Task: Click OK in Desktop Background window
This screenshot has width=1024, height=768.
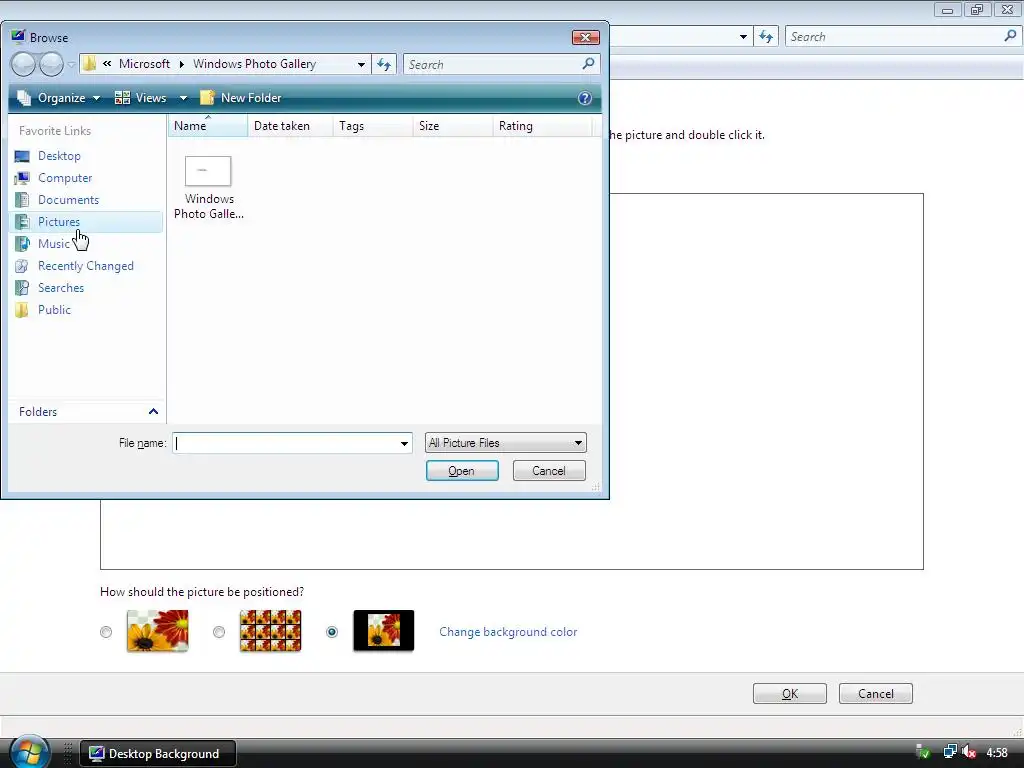Action: click(790, 694)
